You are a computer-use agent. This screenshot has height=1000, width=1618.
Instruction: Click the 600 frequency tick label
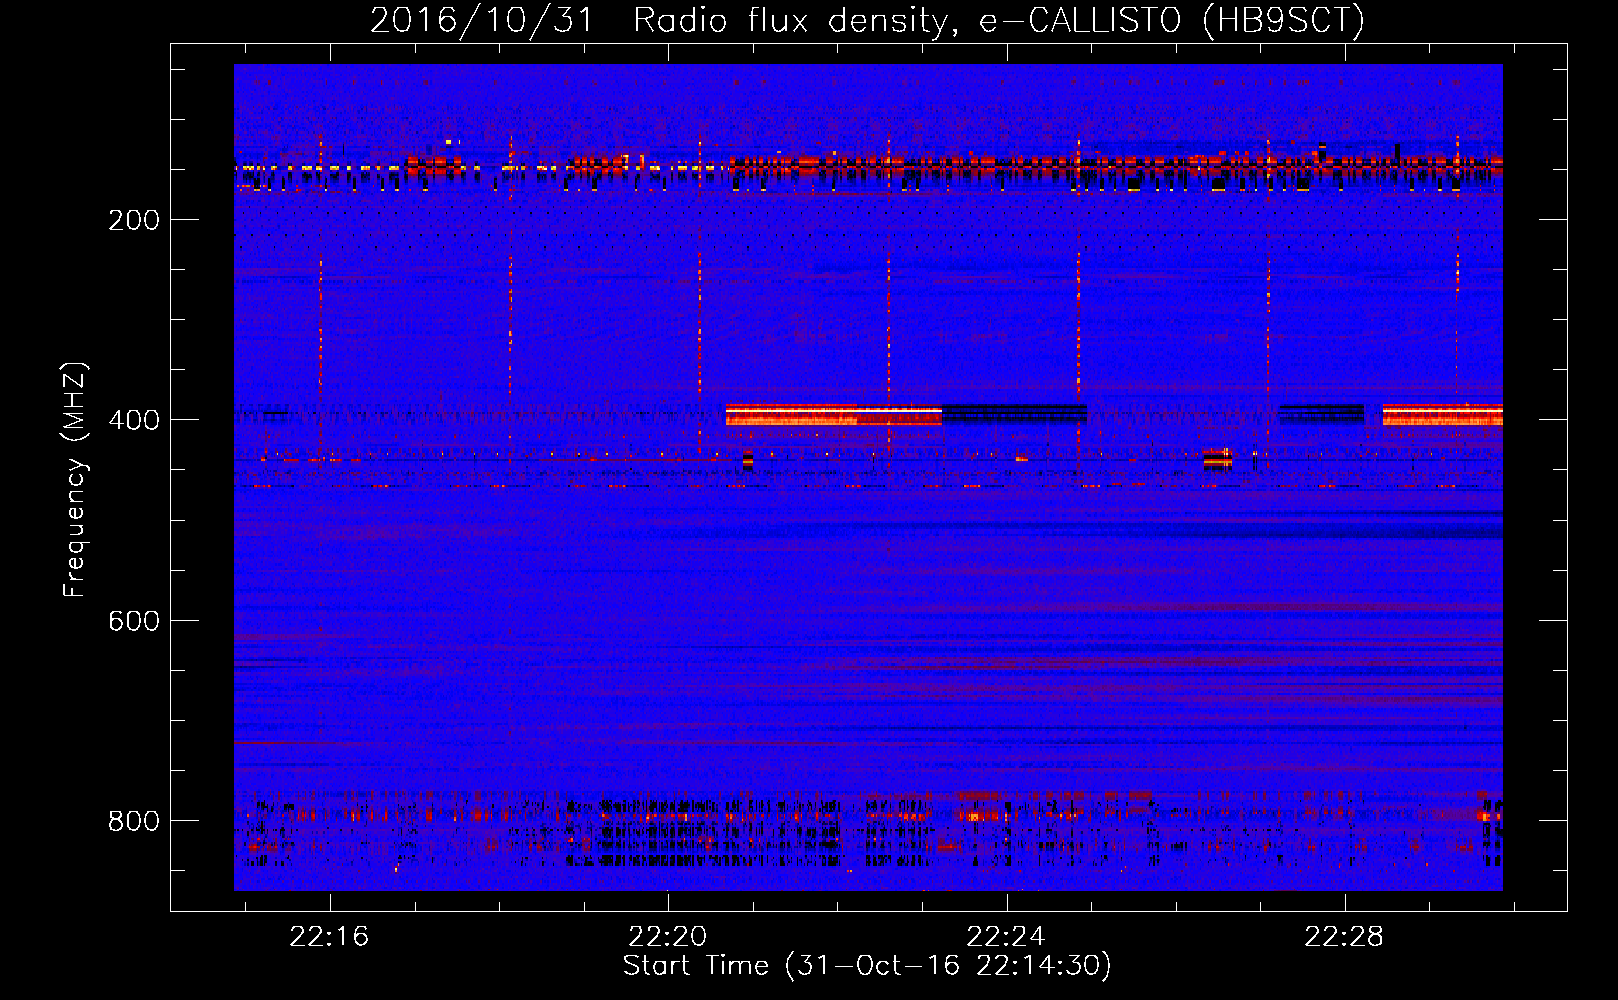tap(134, 621)
